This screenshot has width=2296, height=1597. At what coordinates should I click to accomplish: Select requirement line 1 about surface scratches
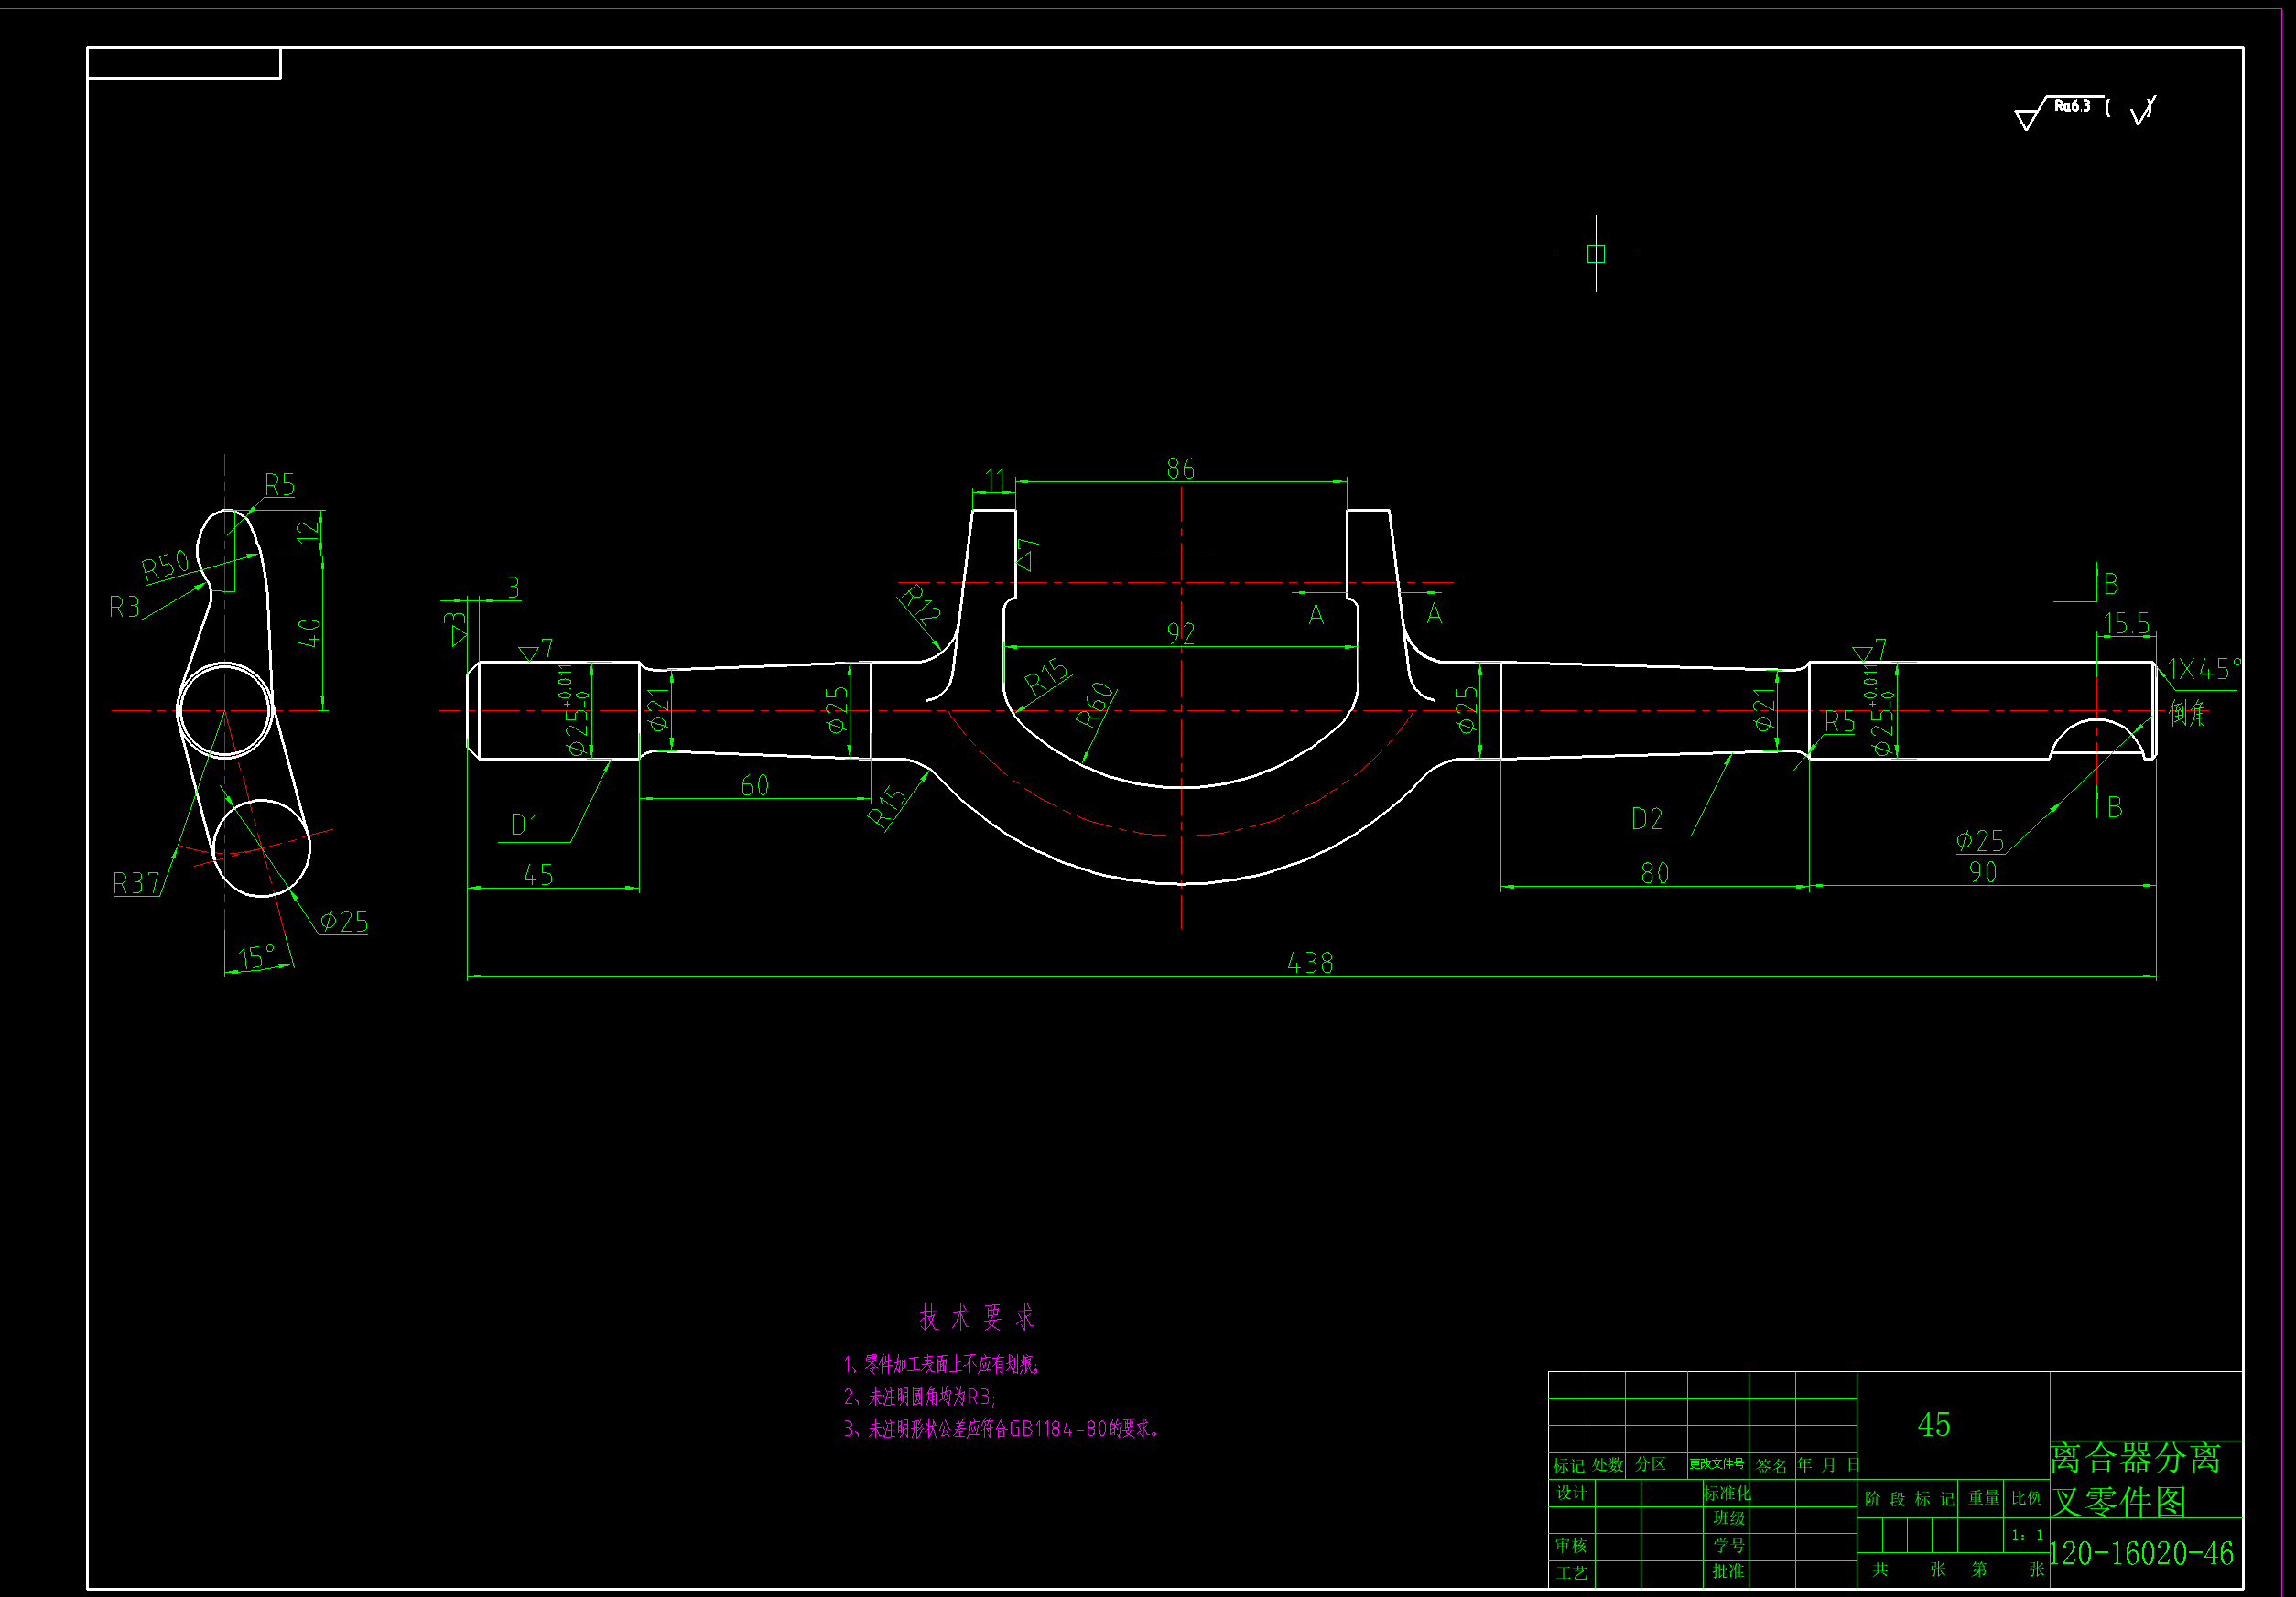click(x=942, y=1365)
